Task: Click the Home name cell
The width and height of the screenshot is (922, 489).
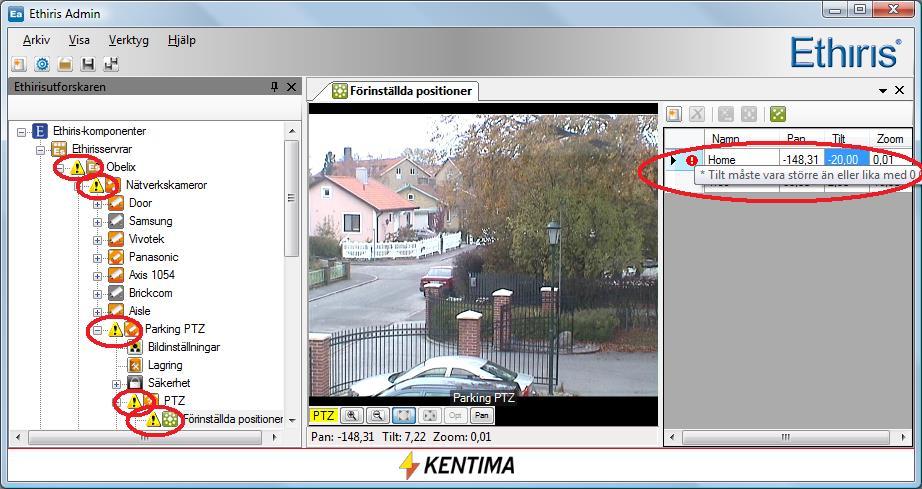Action: [x=742, y=159]
